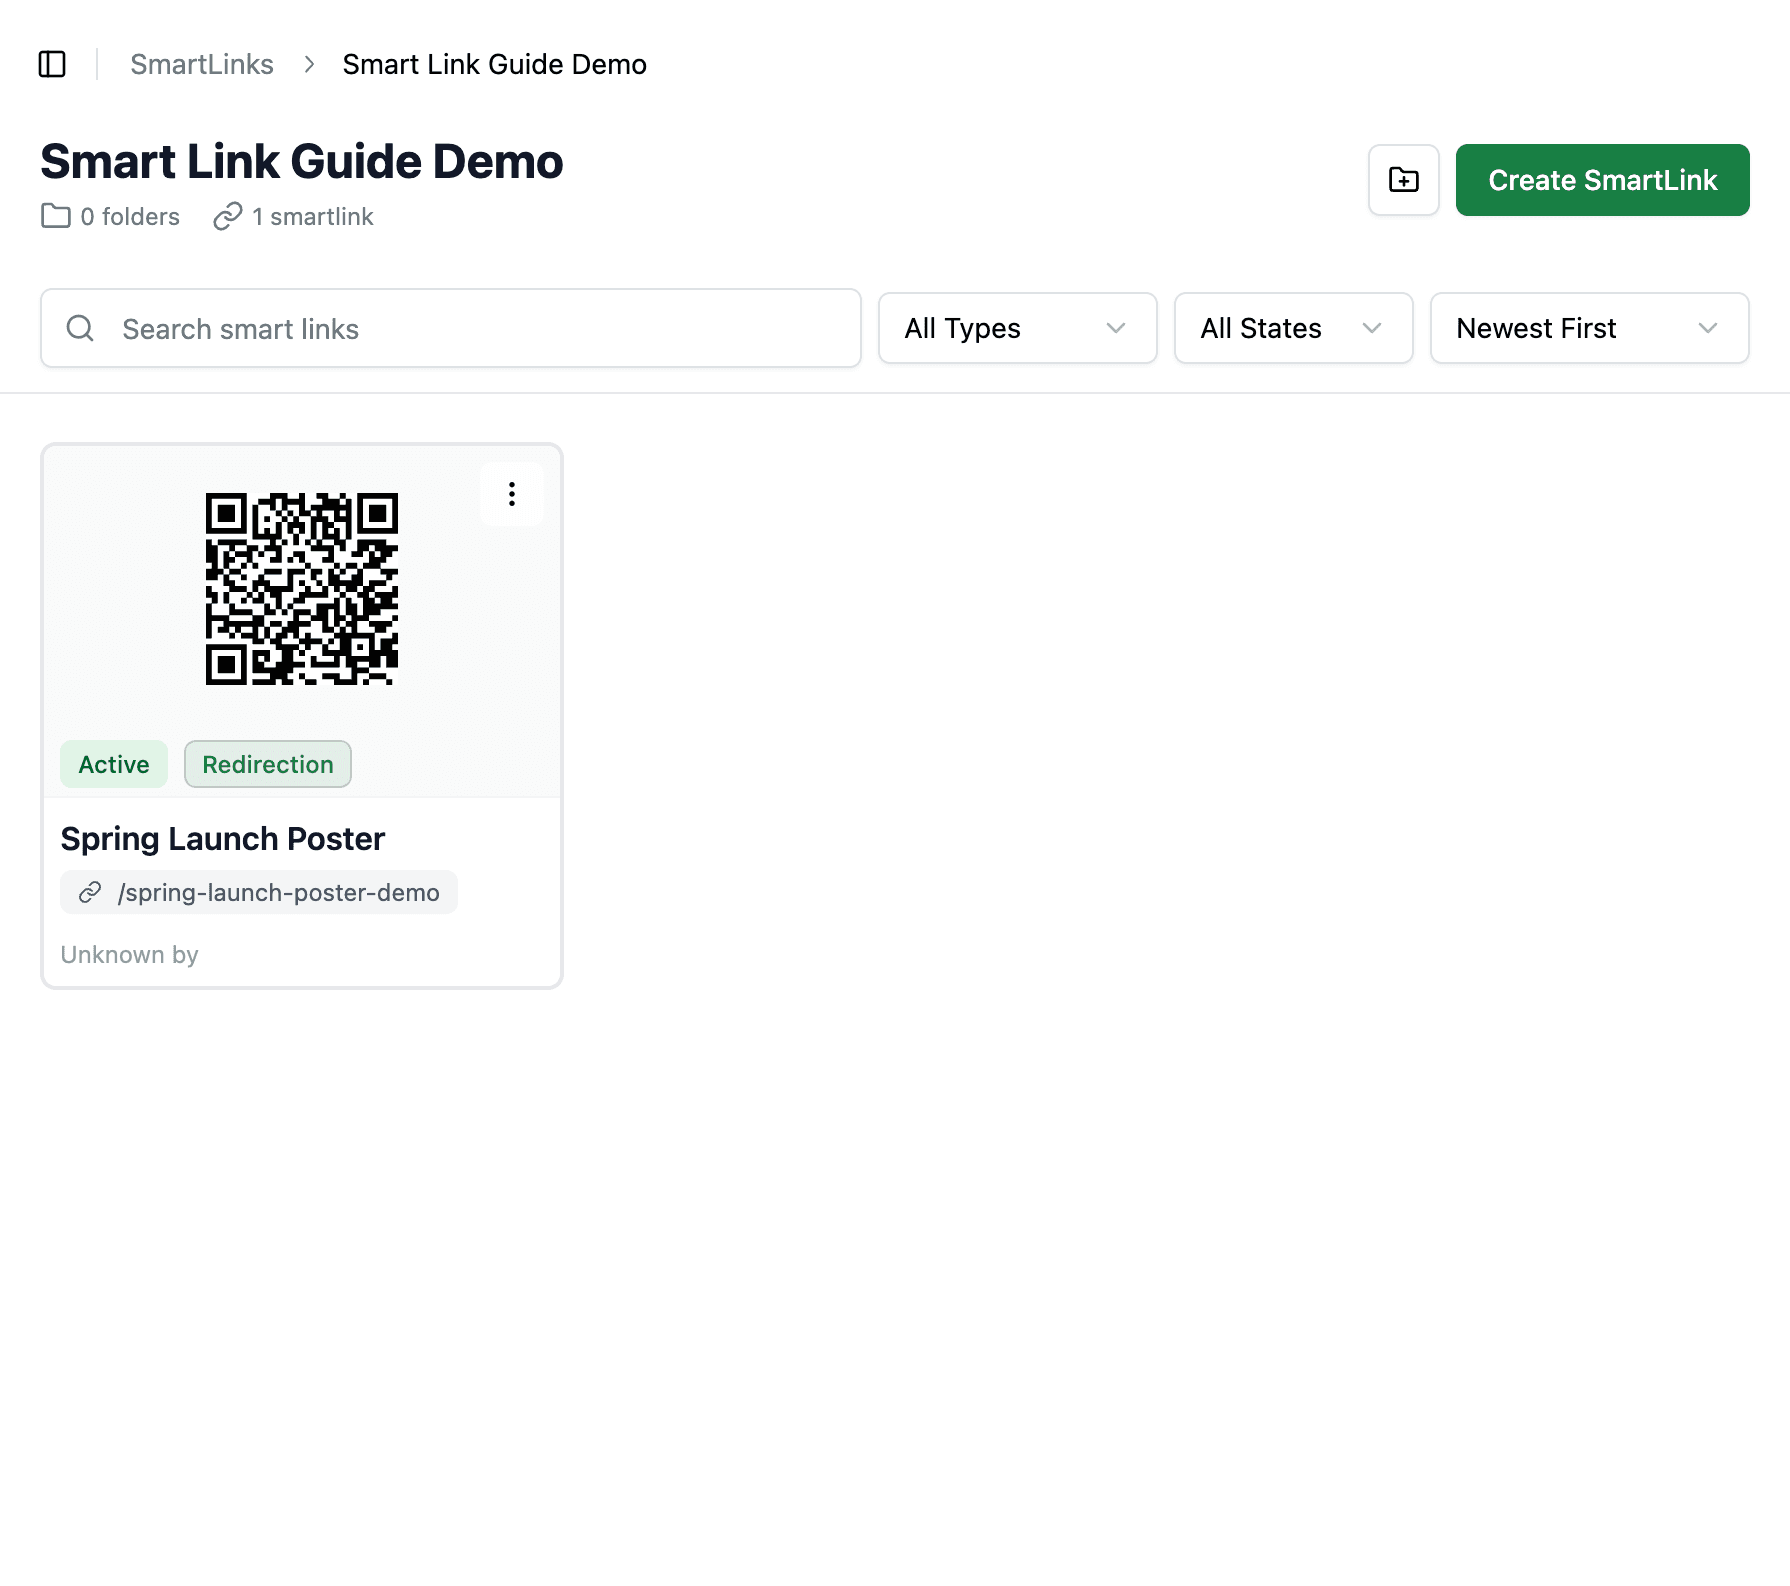This screenshot has height=1586, width=1790.
Task: Click the Smart Link Guide Demo page heading
Action: point(302,161)
